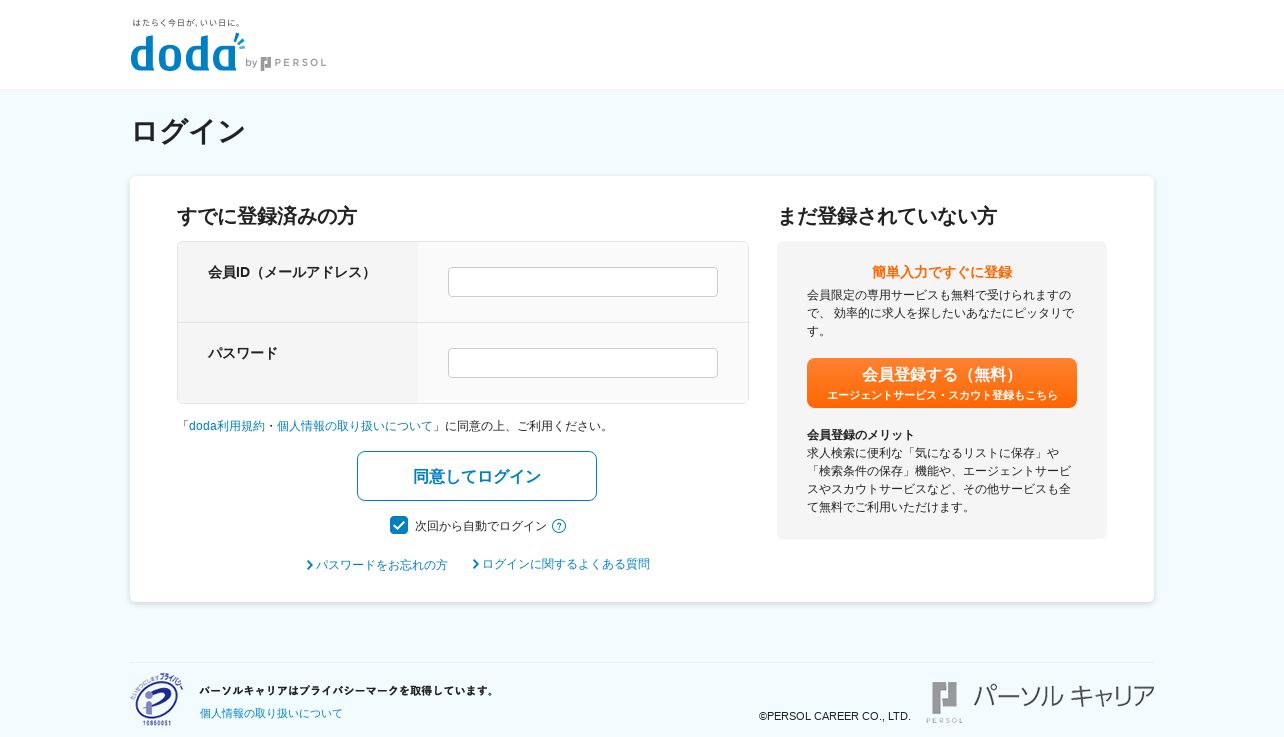The height and width of the screenshot is (737, 1284).
Task: Open 個人情報の取り扱いについて link near login terms
Action: pyautogui.click(x=355, y=426)
